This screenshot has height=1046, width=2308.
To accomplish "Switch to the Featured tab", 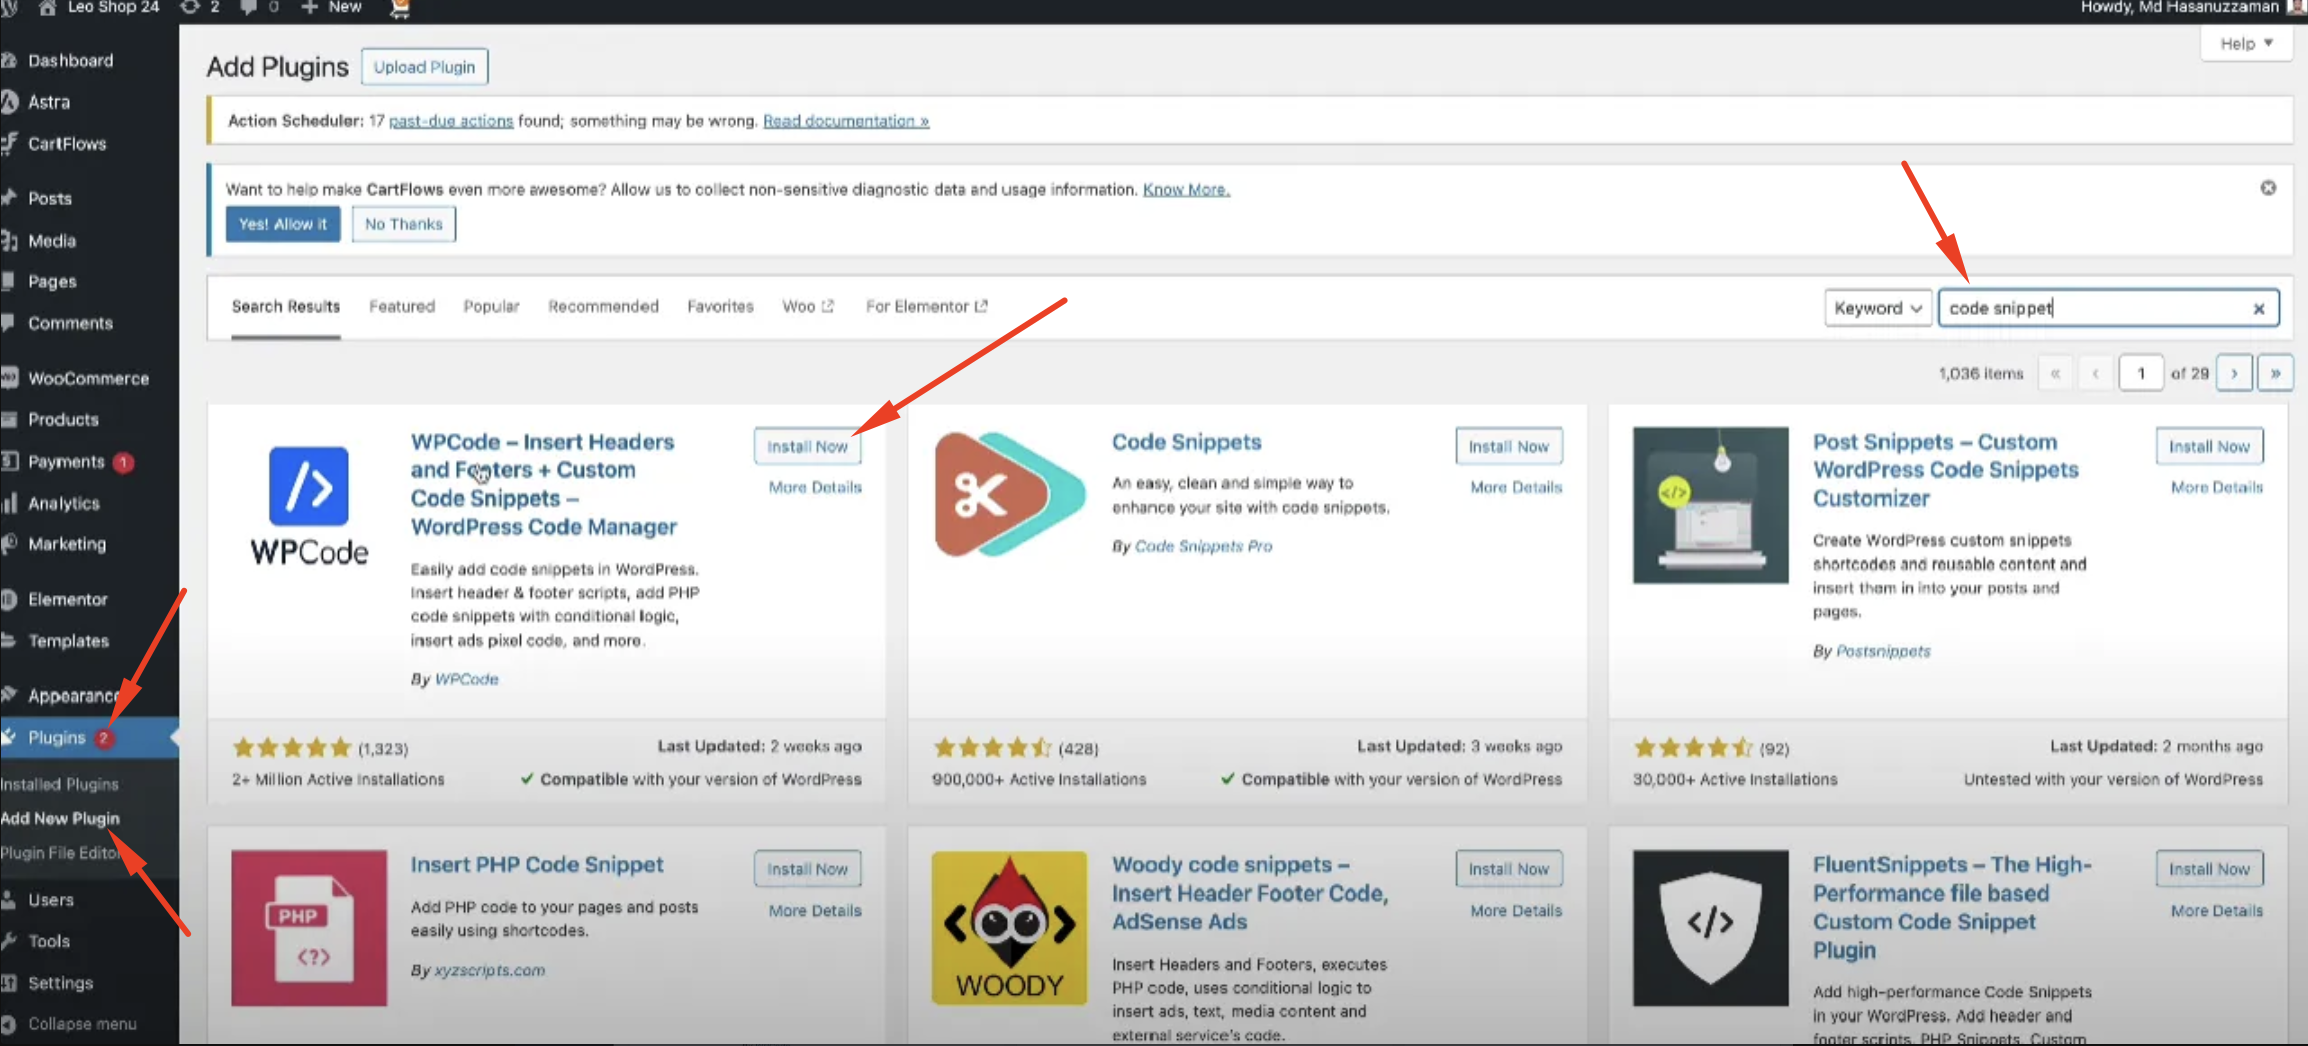I will (402, 306).
